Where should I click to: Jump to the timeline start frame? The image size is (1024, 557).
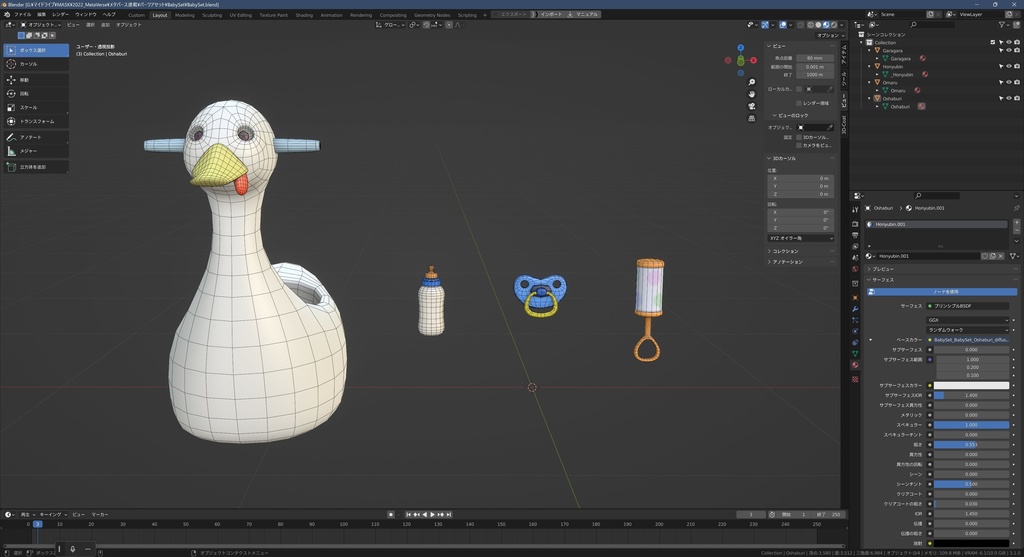(409, 515)
